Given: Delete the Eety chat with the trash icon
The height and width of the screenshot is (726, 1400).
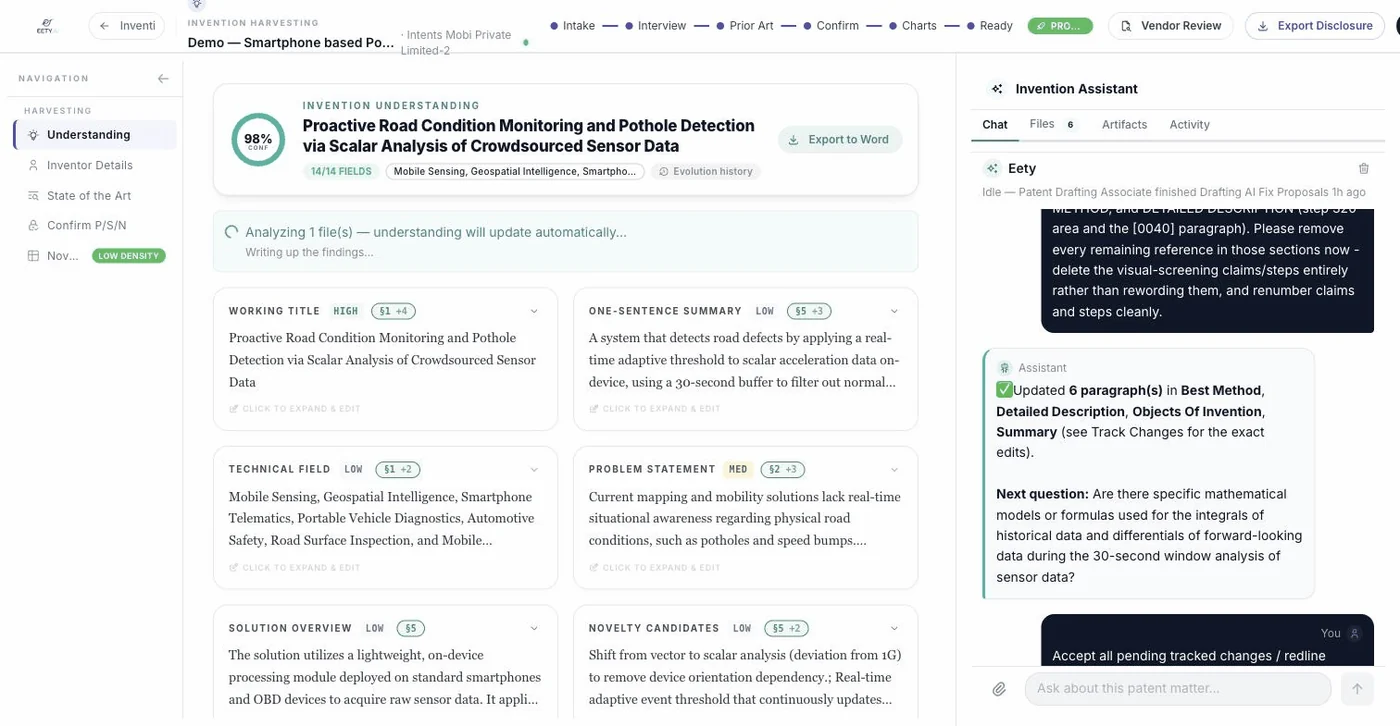Looking at the screenshot, I should (x=1363, y=169).
